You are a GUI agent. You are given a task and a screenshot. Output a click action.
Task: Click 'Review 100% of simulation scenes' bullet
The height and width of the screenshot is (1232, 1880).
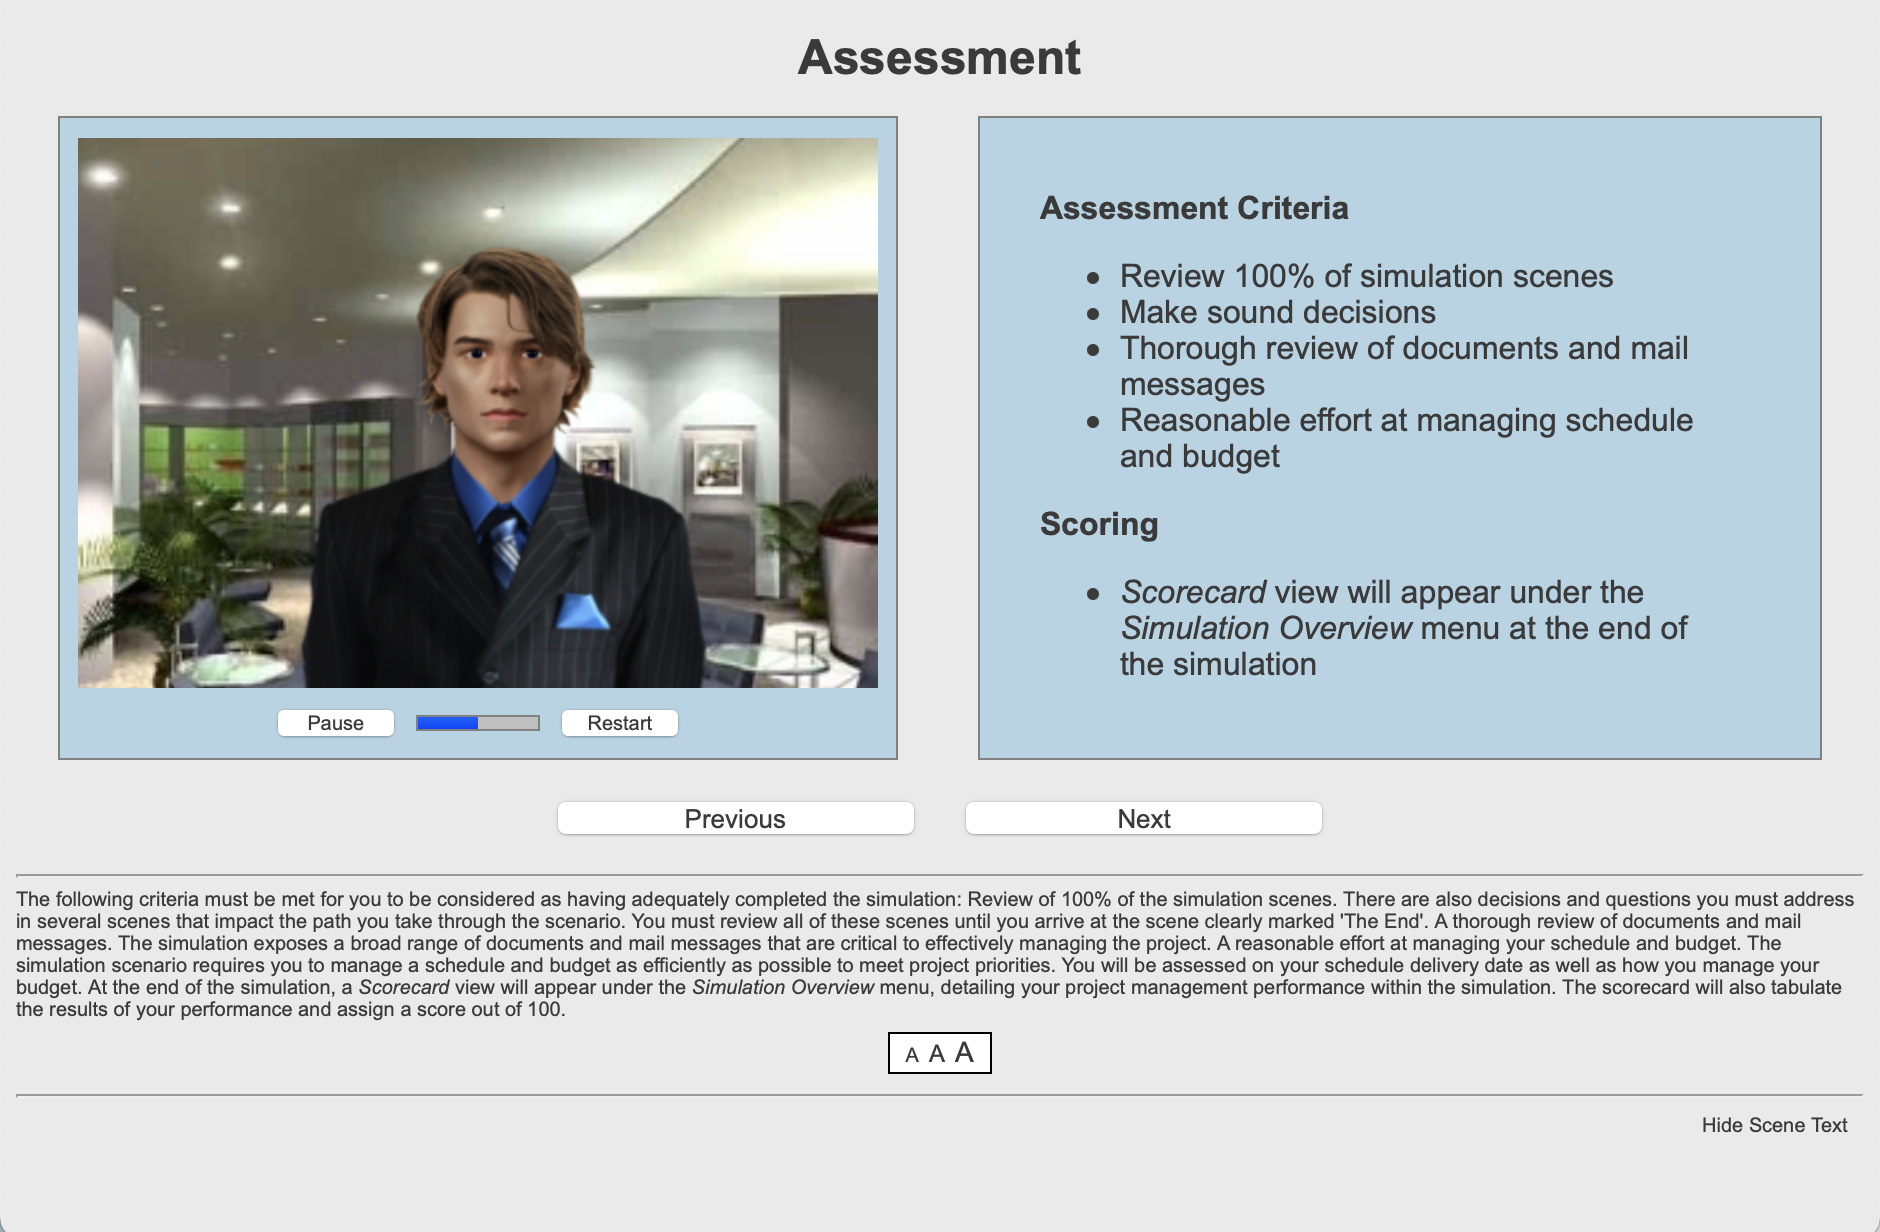coord(1366,276)
